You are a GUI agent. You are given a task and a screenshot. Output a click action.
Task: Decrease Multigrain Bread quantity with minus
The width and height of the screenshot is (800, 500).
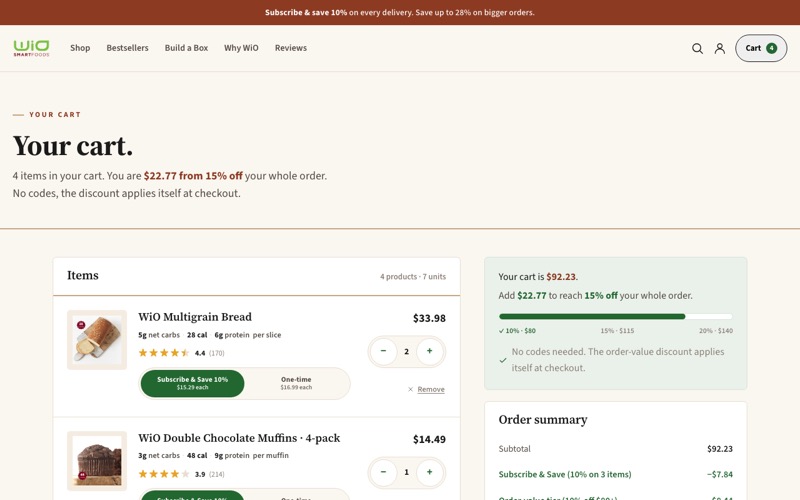(383, 351)
